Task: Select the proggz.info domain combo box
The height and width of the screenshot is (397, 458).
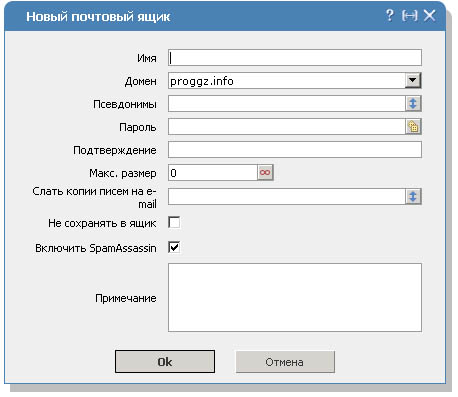Action: coord(295,81)
